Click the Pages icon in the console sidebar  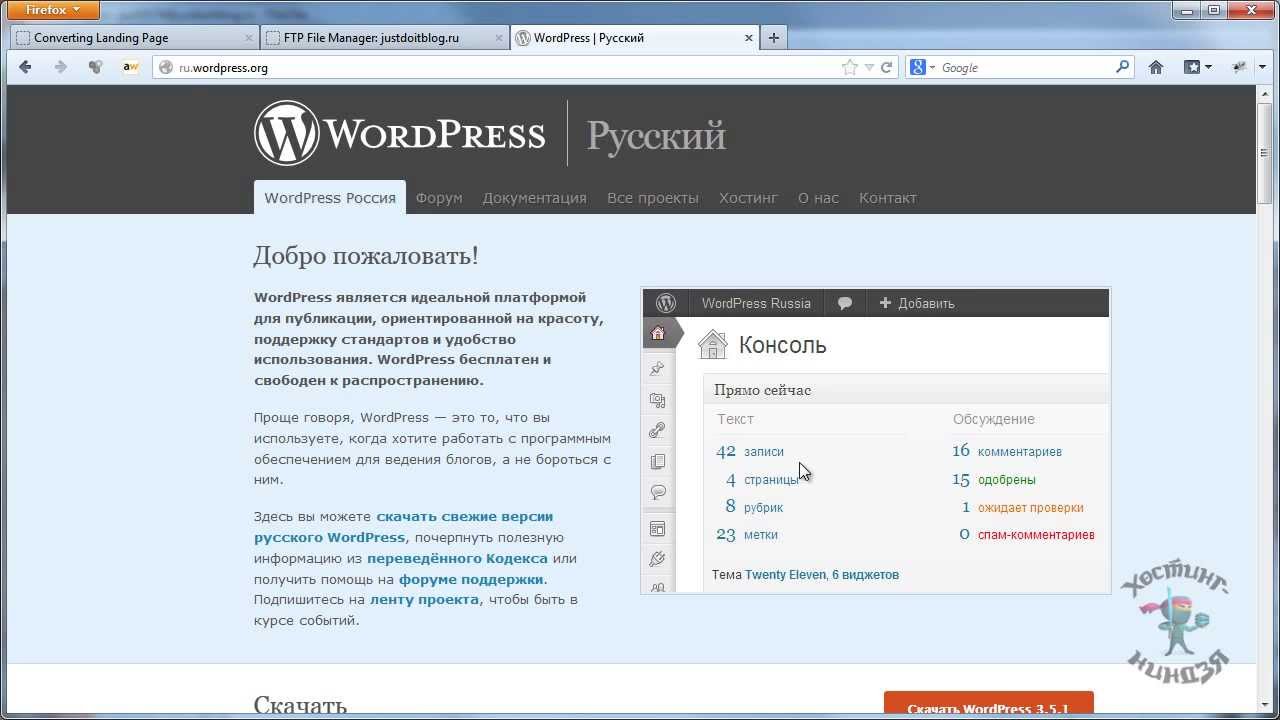(658, 462)
